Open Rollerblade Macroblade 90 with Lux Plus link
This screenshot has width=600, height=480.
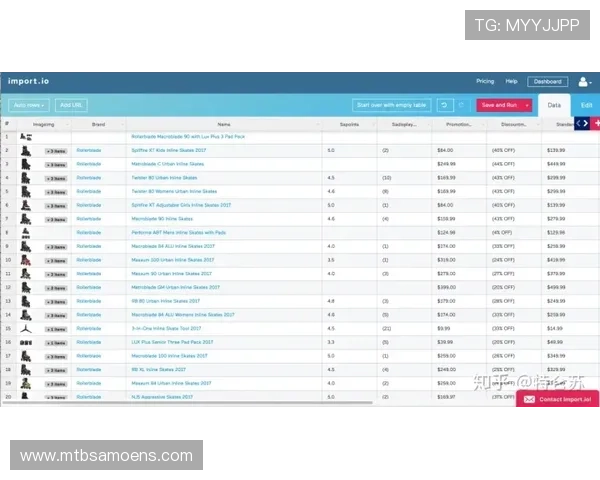188,137
